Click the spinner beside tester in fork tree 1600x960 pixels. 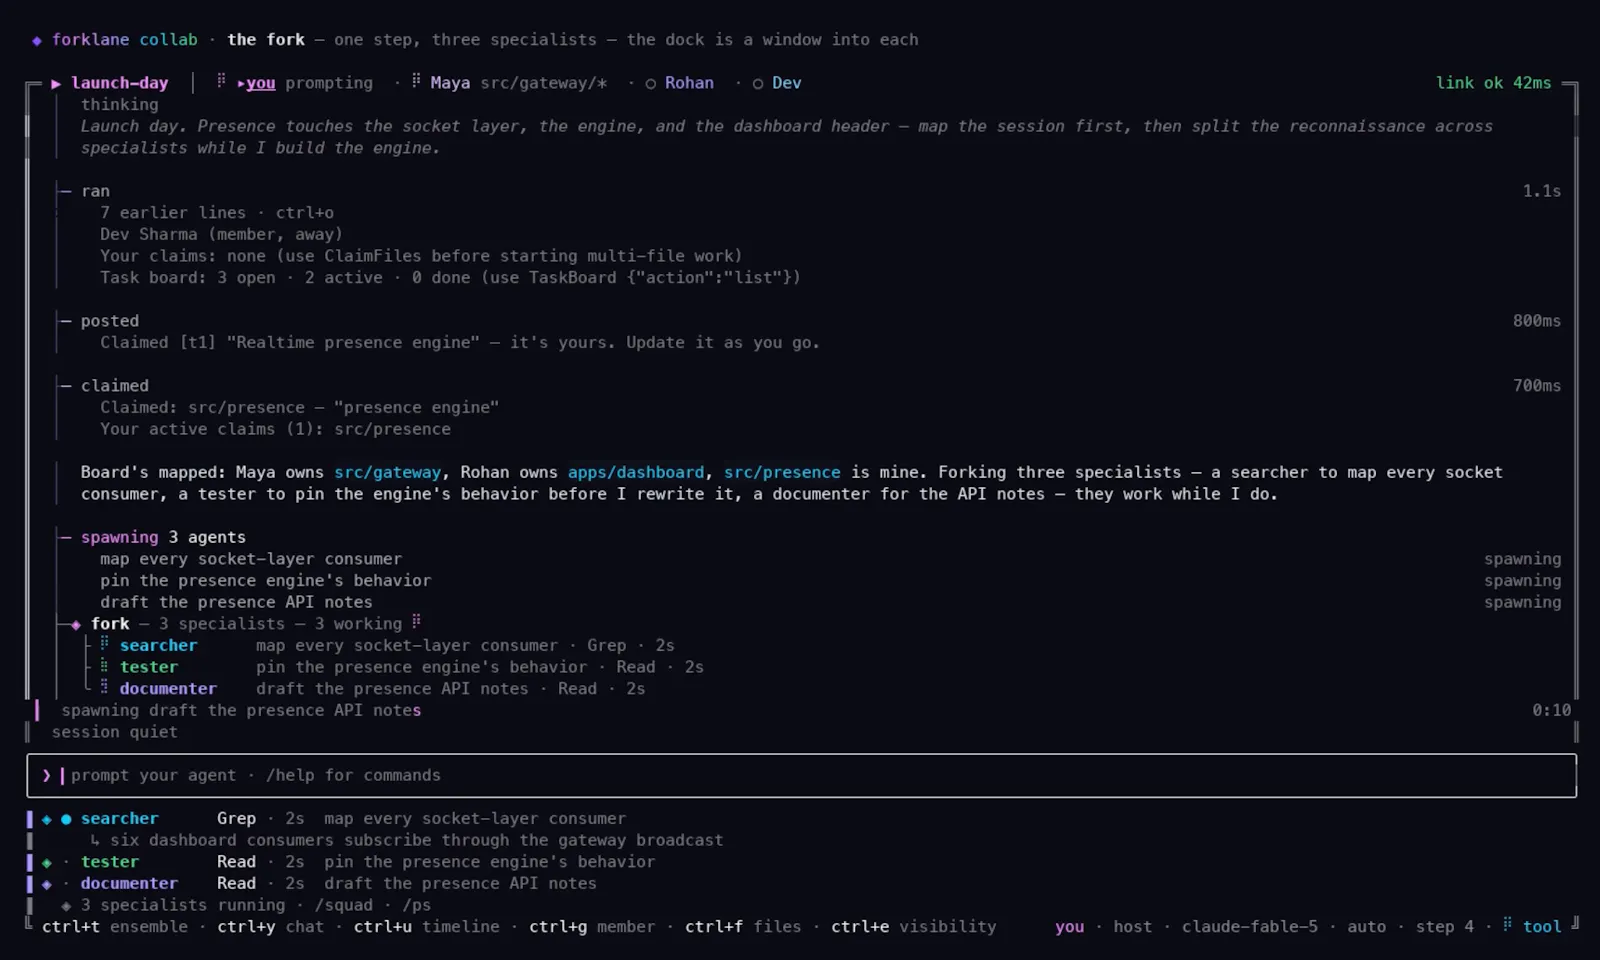tap(104, 665)
